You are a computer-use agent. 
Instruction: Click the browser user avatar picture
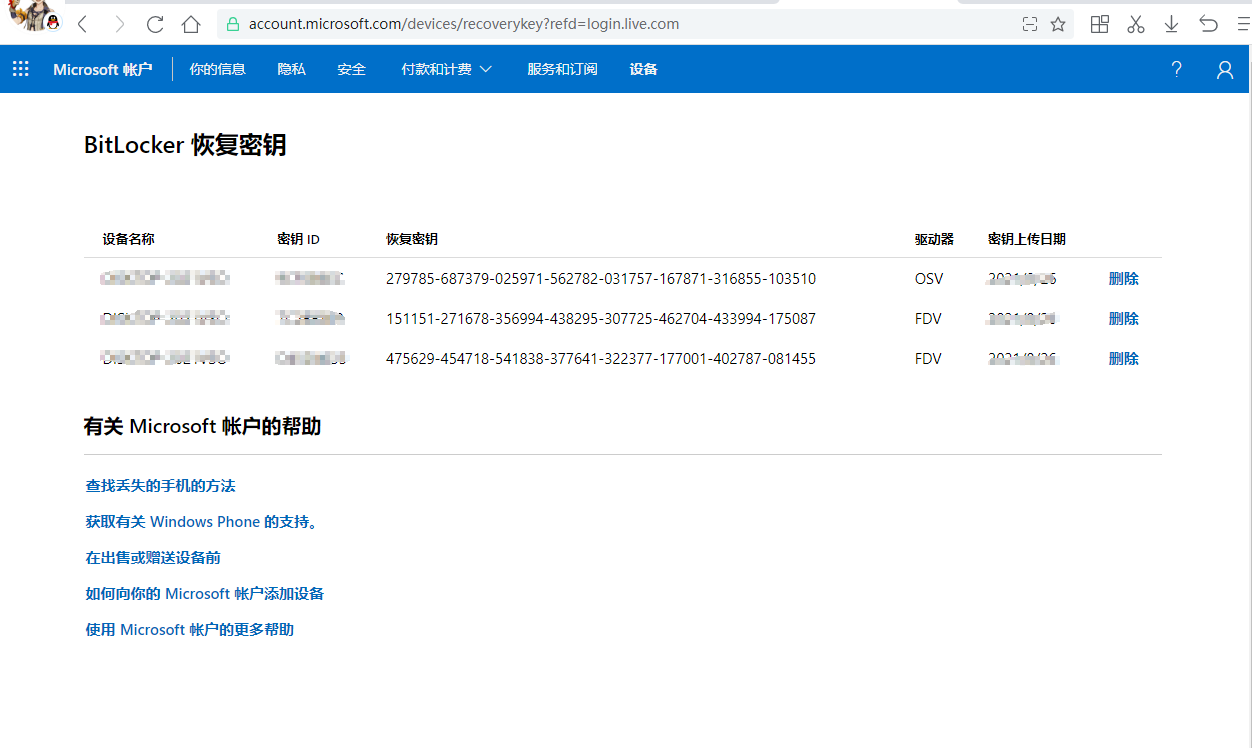[34, 17]
